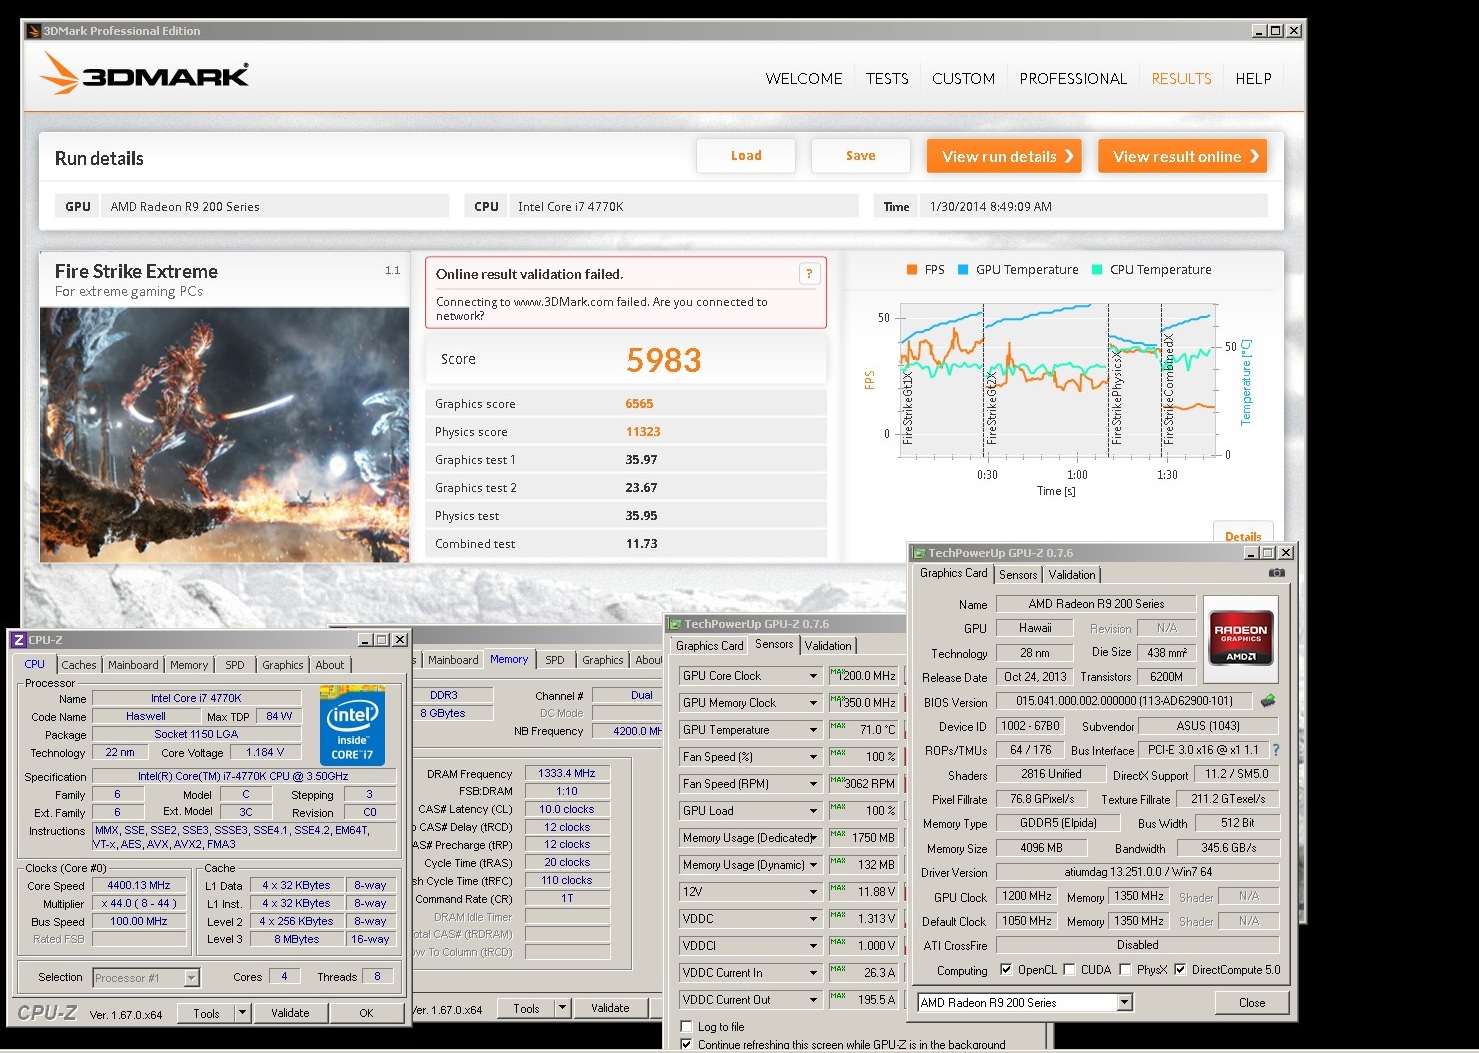Click the CPU name field Intel Core i7 4770K
This screenshot has width=1479, height=1053.
(x=196, y=698)
